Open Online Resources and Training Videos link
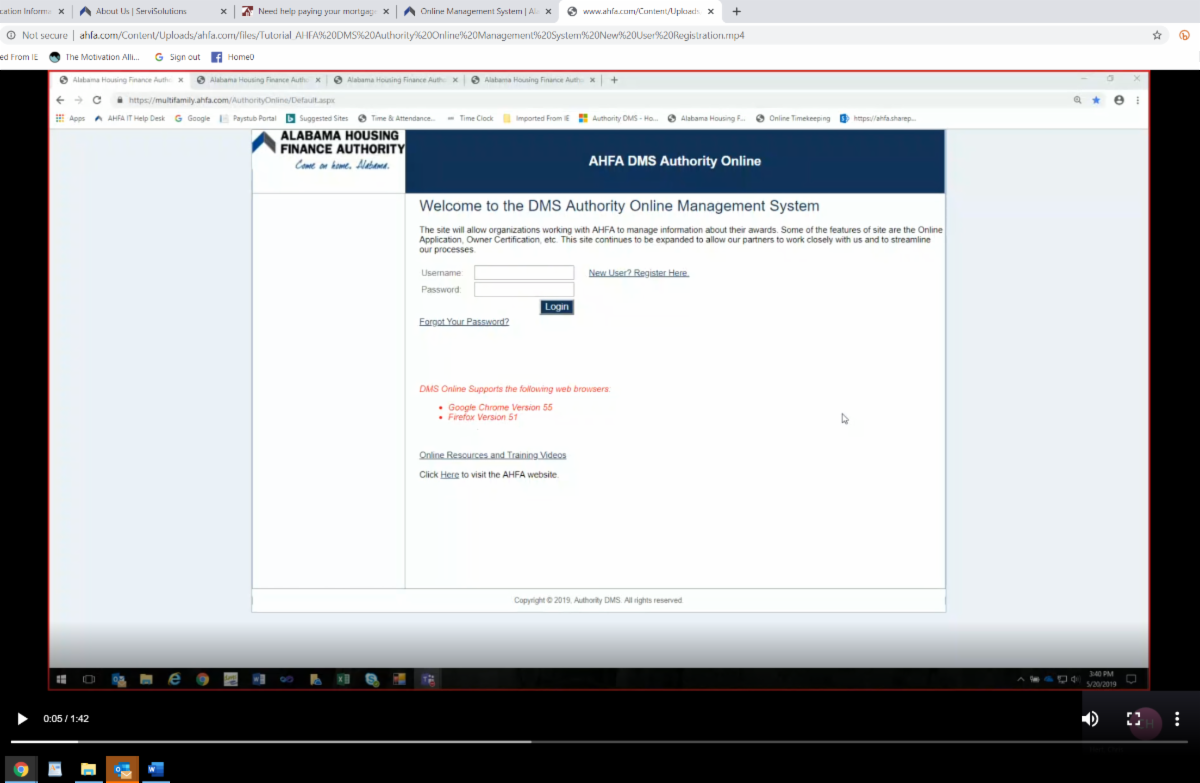This screenshot has width=1200, height=783. [x=493, y=455]
